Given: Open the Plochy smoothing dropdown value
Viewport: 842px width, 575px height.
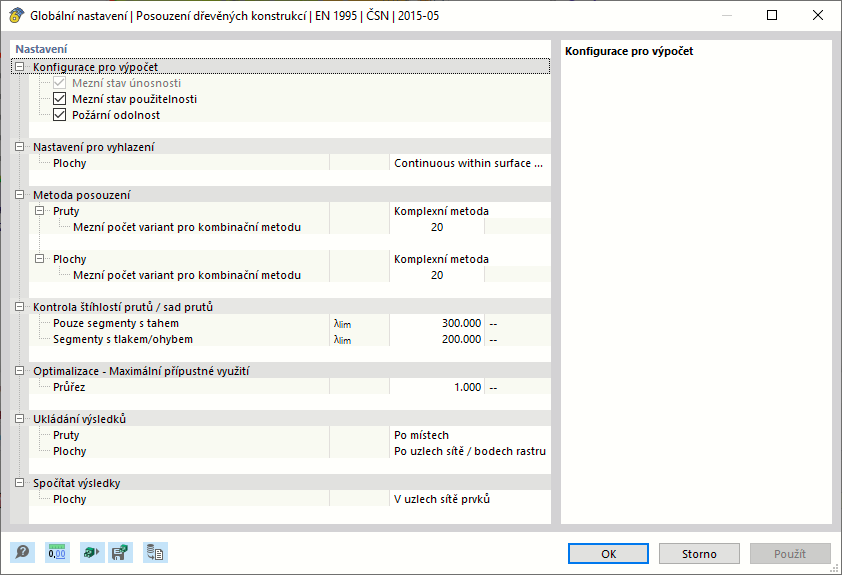Looking at the screenshot, I should [469, 163].
